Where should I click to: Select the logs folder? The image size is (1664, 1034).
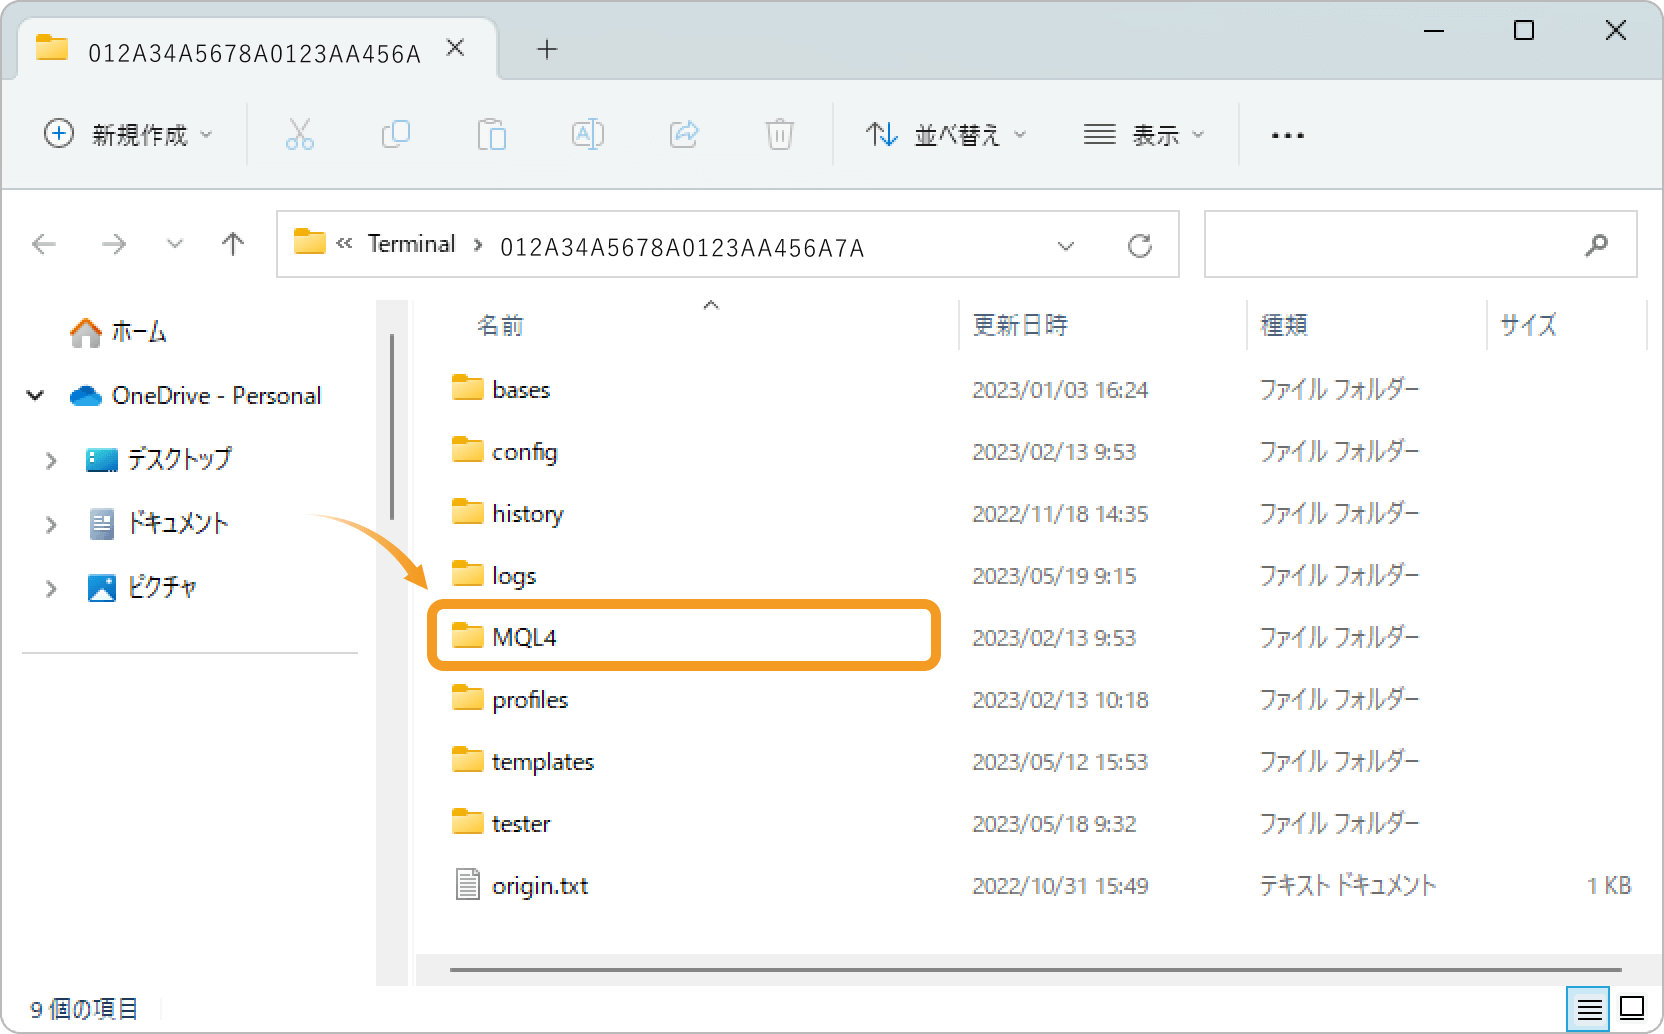pyautogui.click(x=514, y=576)
